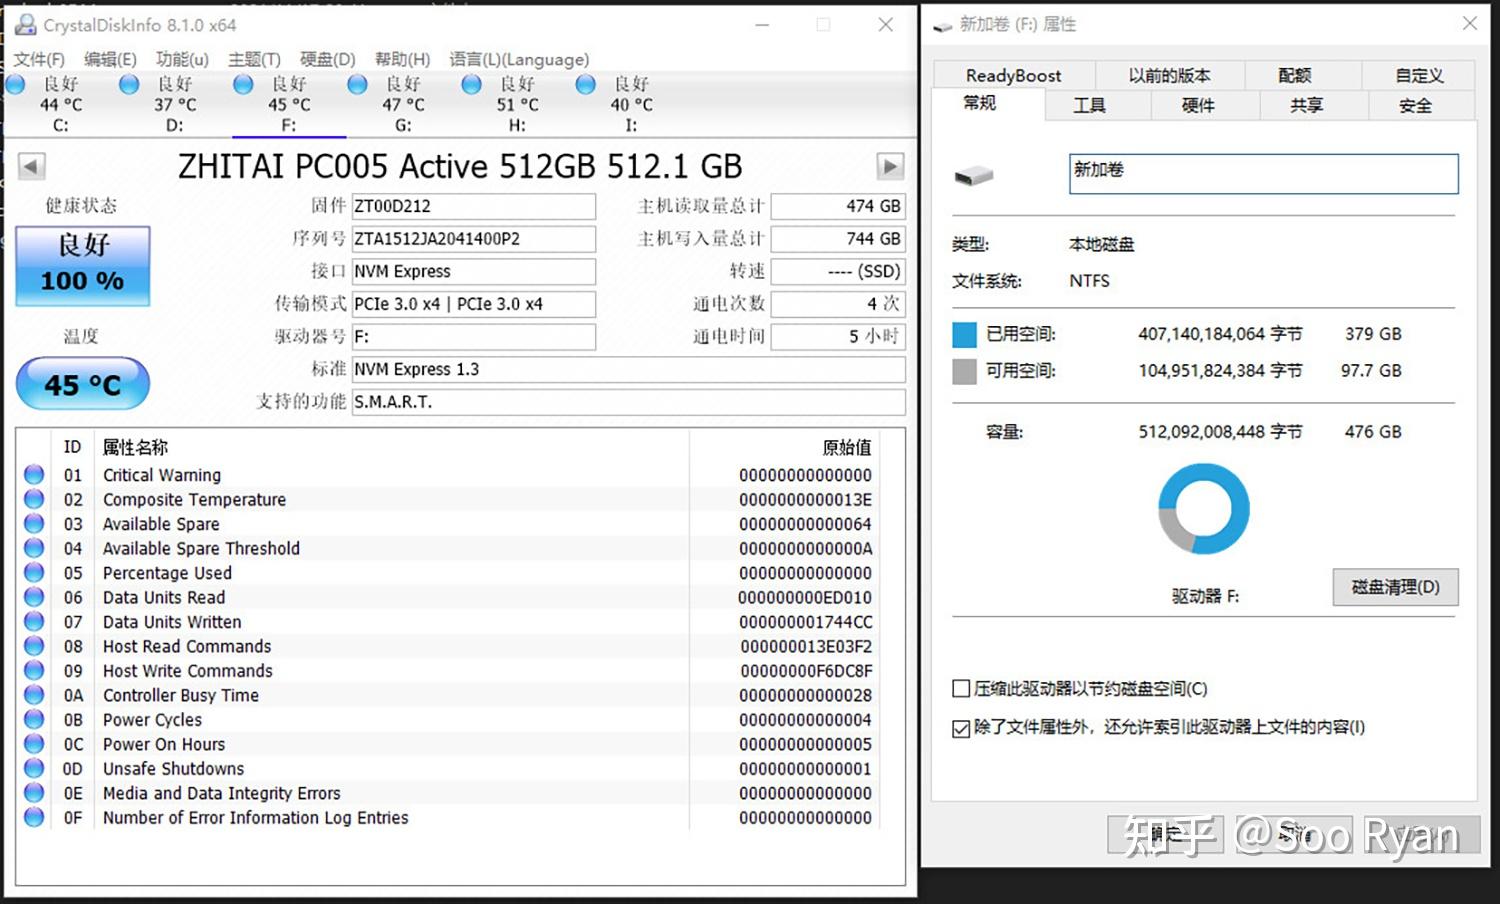Uncheck the file content indexing option
1500x904 pixels.
coord(960,728)
